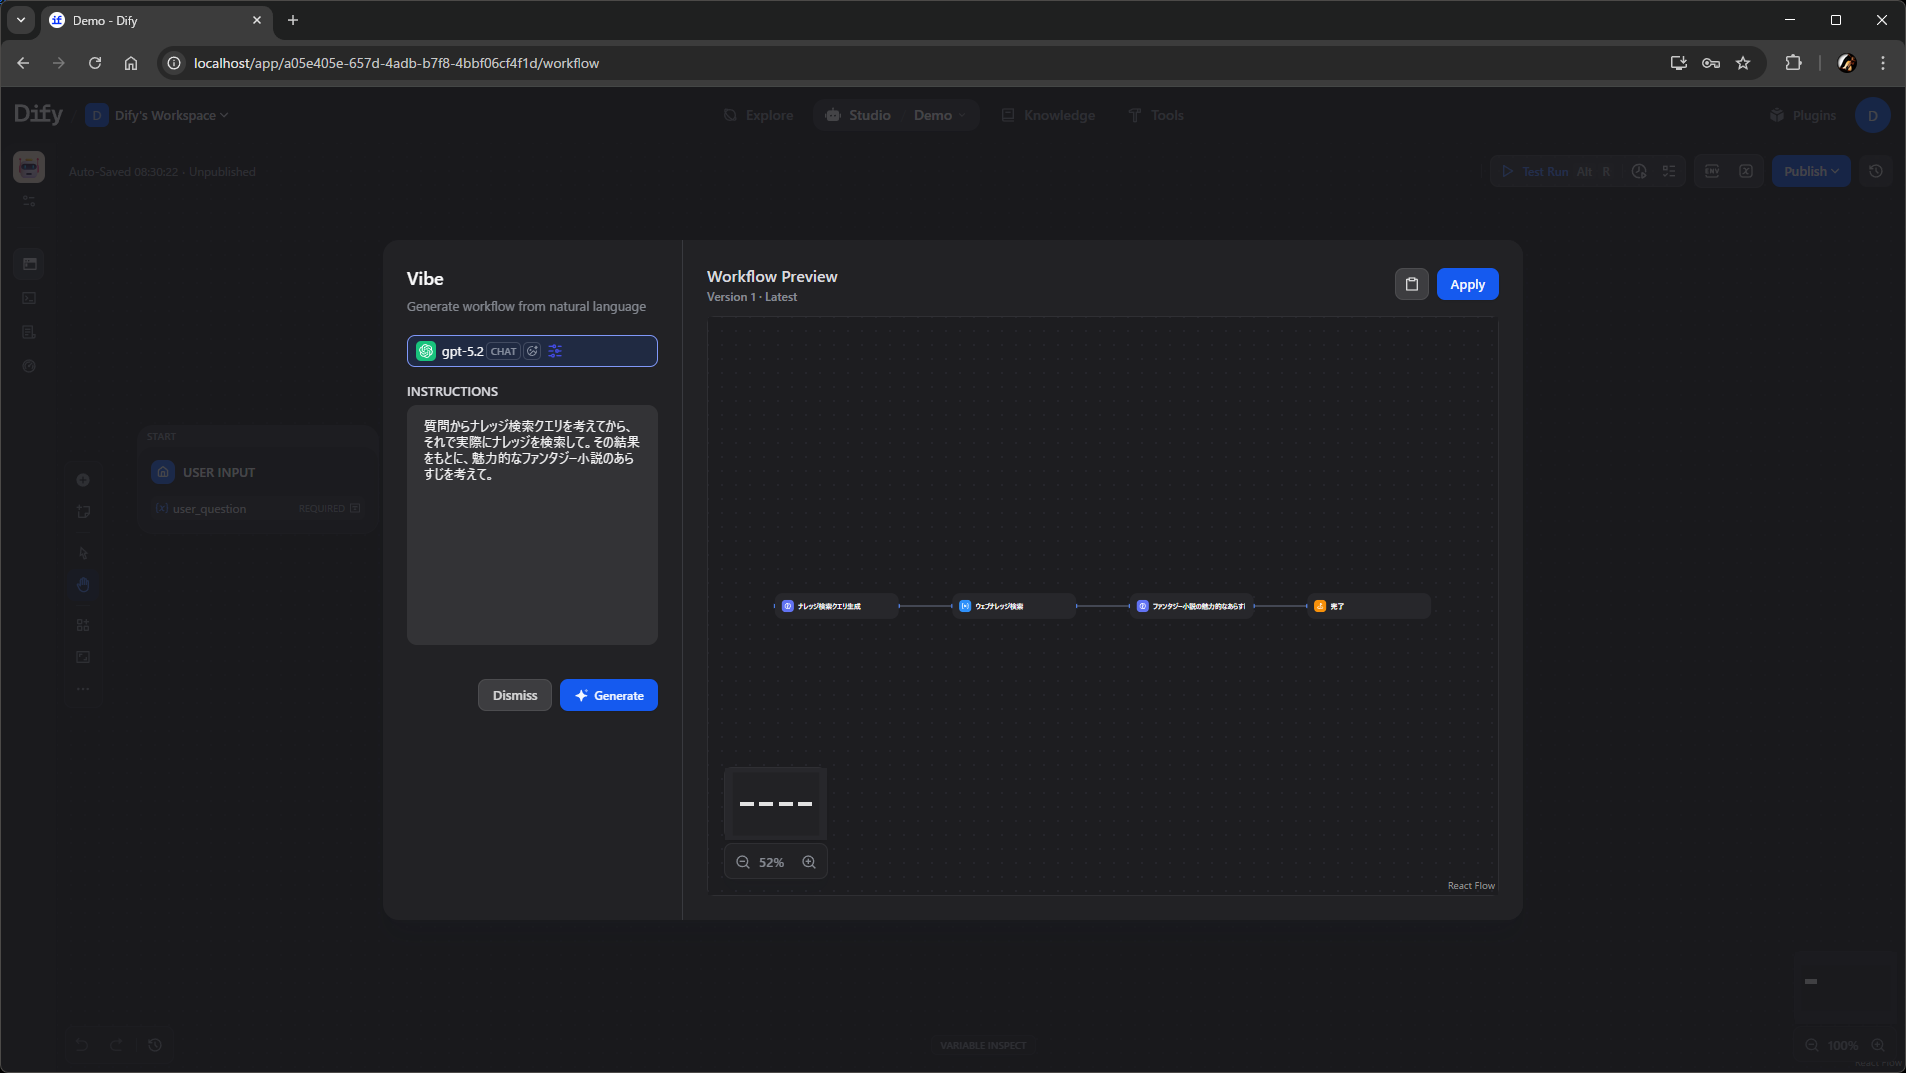
Task: Click the add note icon in canvas toolbar
Action: coord(83,511)
